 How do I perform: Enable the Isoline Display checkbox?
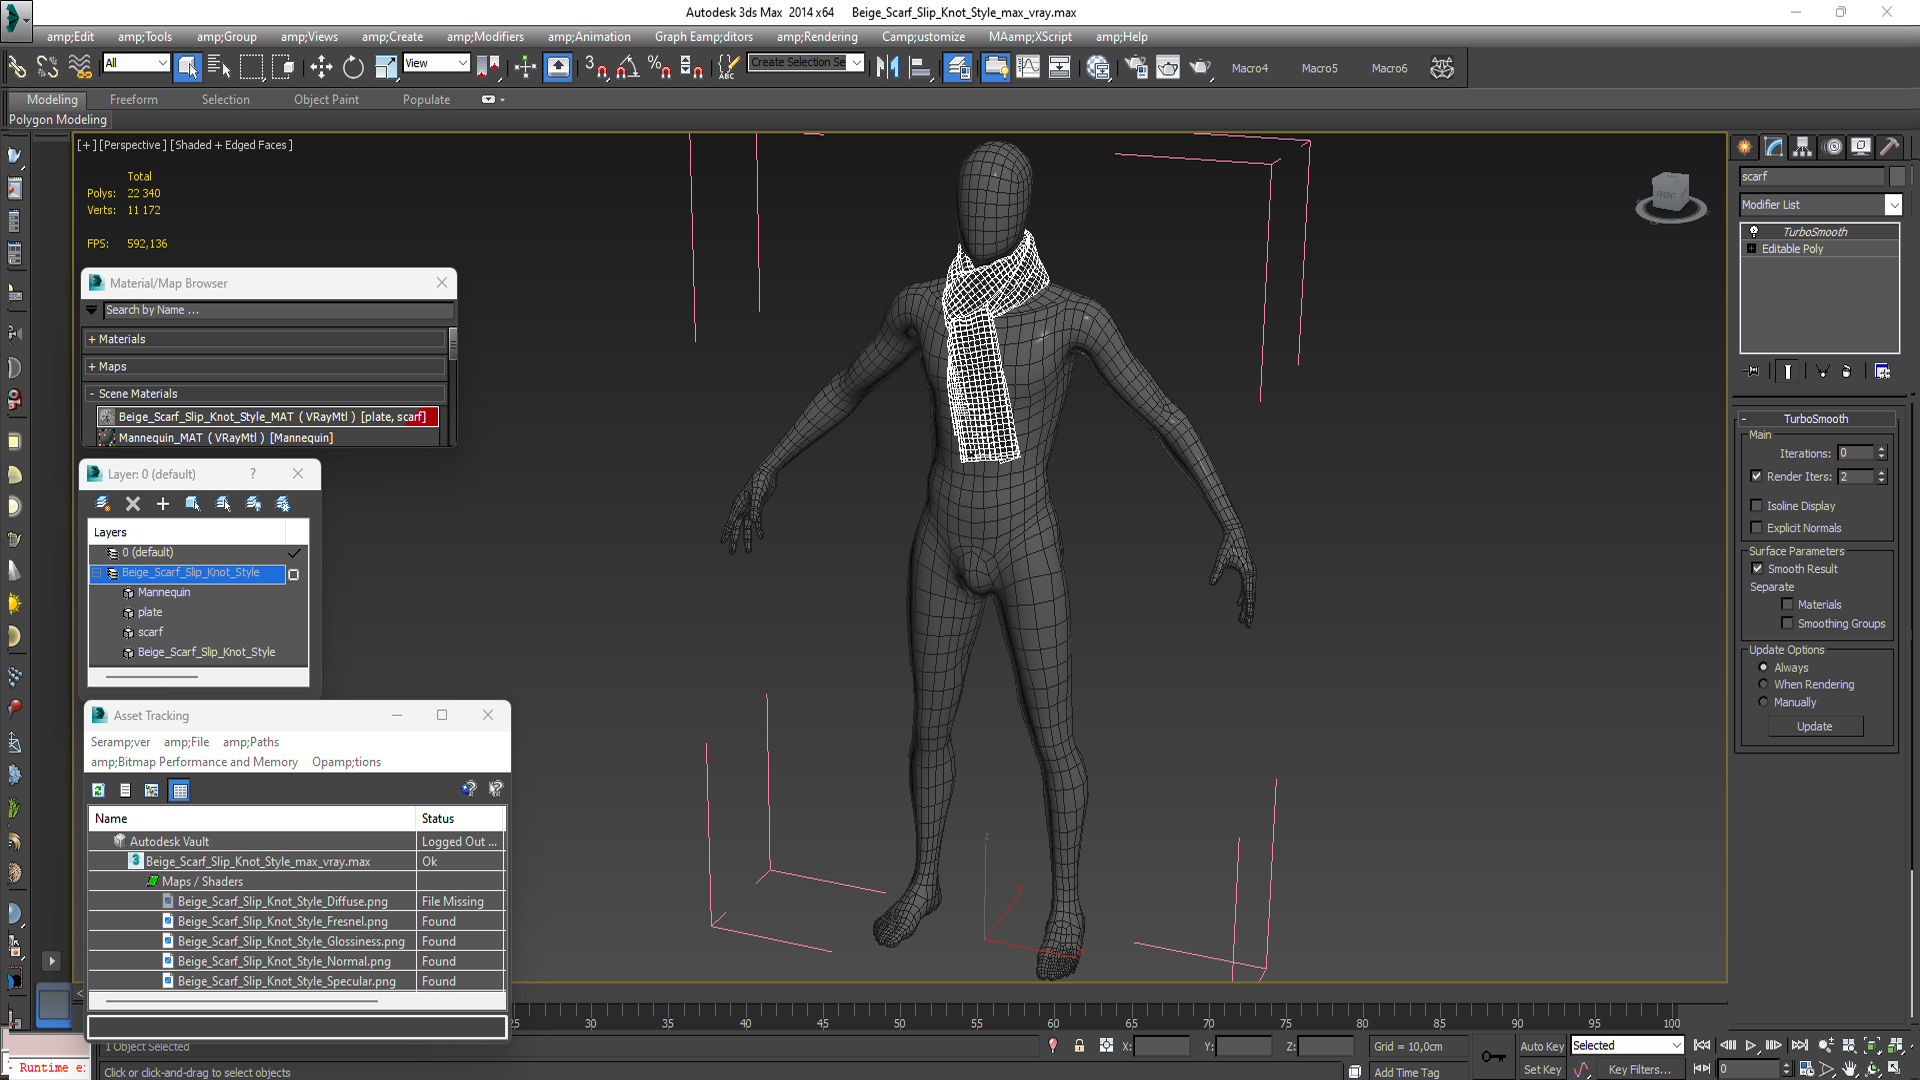1757,505
